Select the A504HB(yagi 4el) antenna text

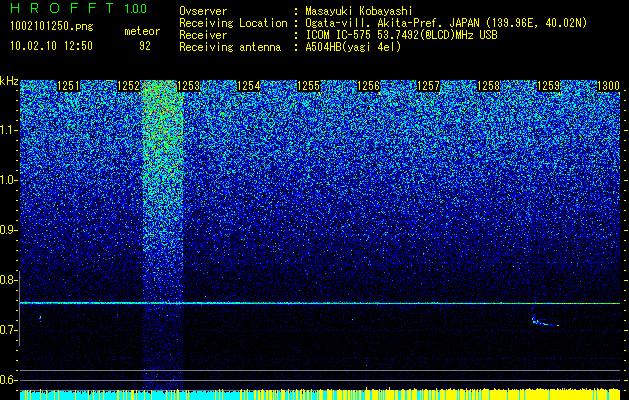tap(353, 47)
